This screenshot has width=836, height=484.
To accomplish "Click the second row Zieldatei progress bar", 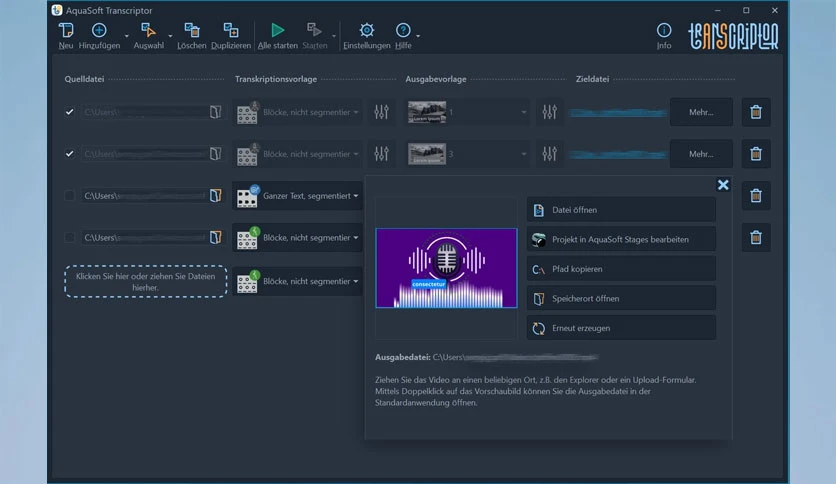I will coord(617,154).
